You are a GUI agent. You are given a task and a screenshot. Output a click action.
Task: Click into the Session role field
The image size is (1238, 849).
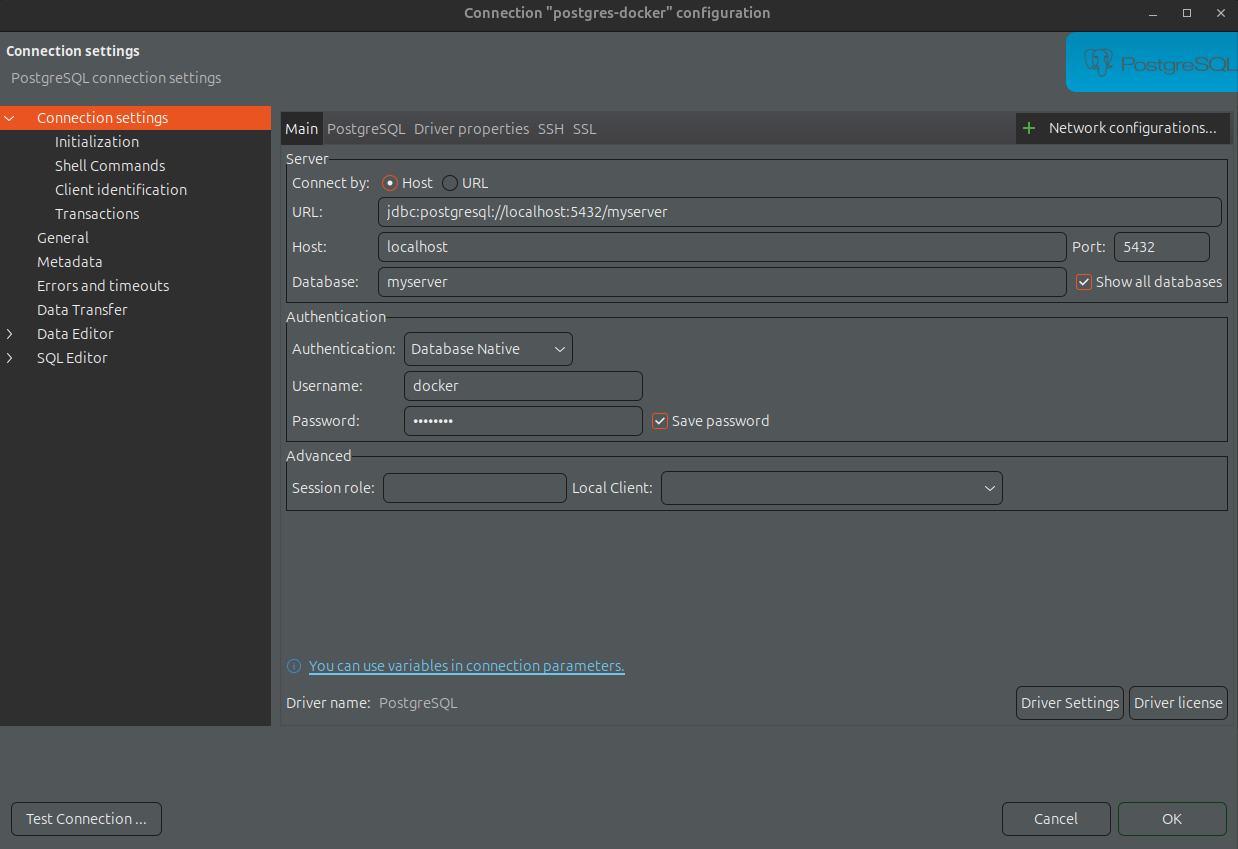pyautogui.click(x=474, y=488)
